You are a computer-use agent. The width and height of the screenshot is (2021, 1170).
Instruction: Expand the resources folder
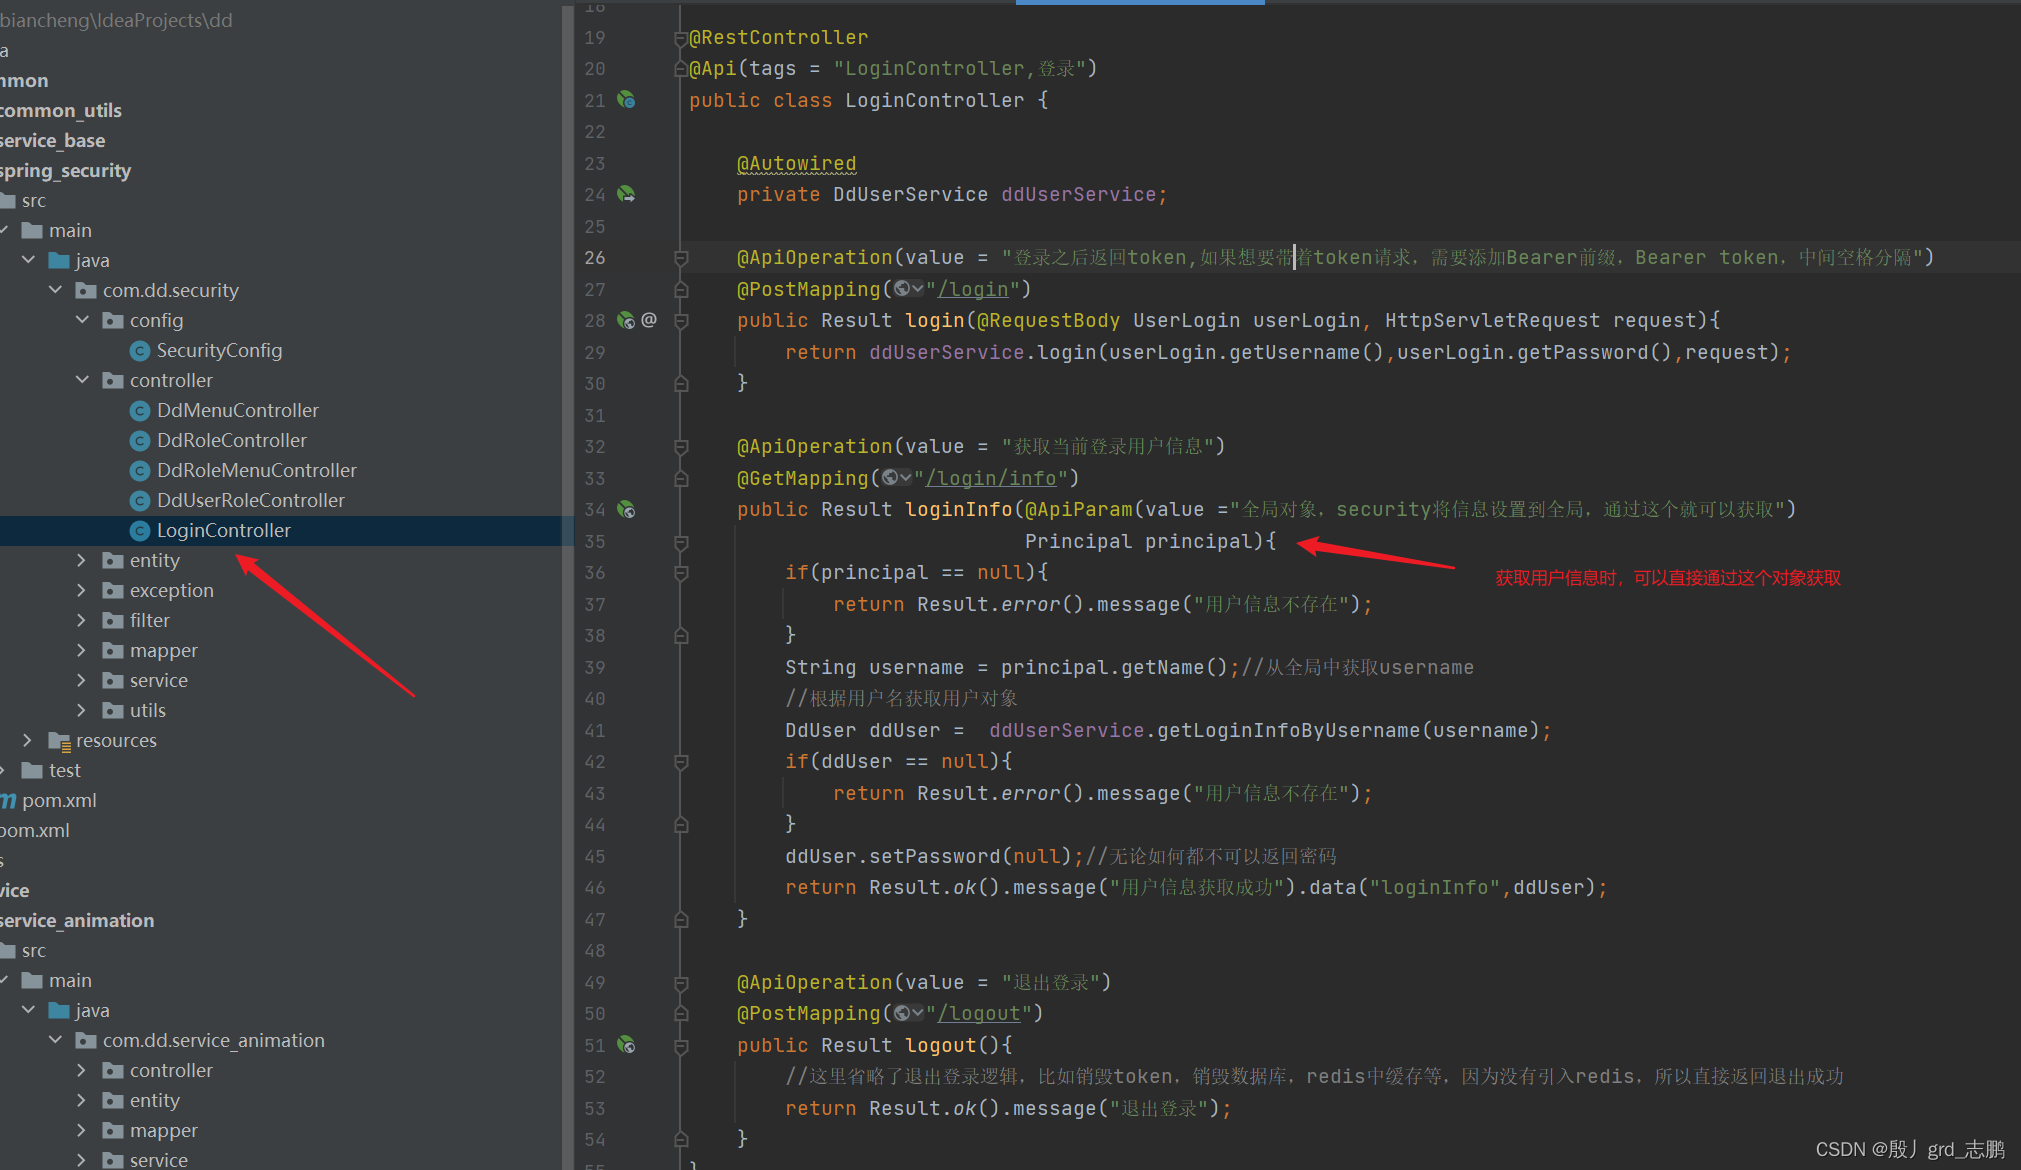click(28, 740)
